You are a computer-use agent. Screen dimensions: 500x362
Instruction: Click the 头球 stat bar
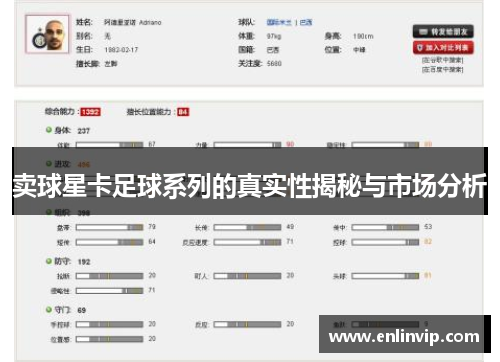coord(385,276)
